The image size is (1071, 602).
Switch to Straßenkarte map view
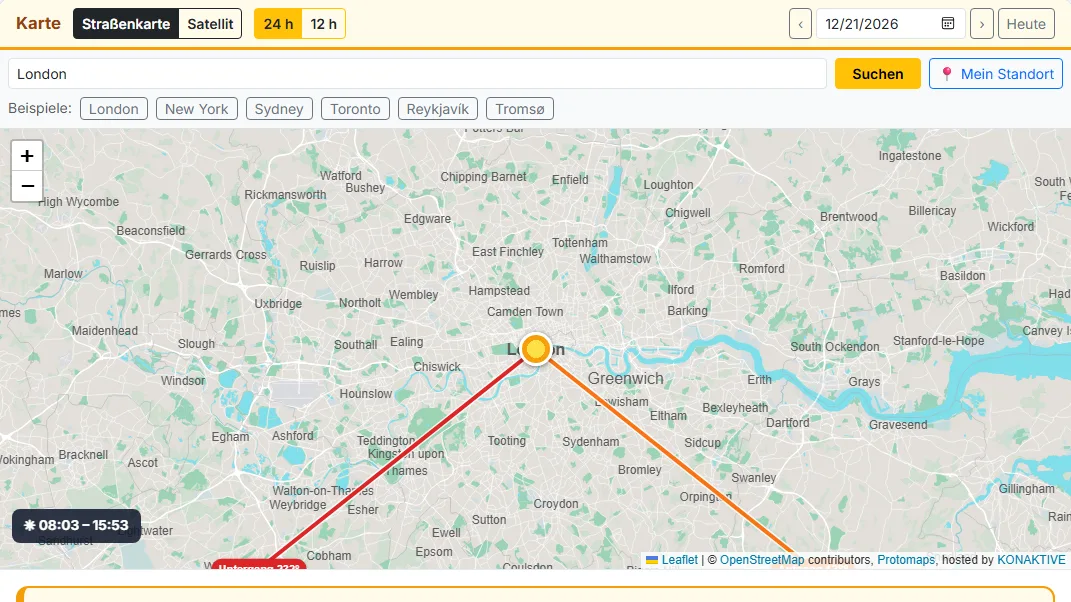[126, 24]
